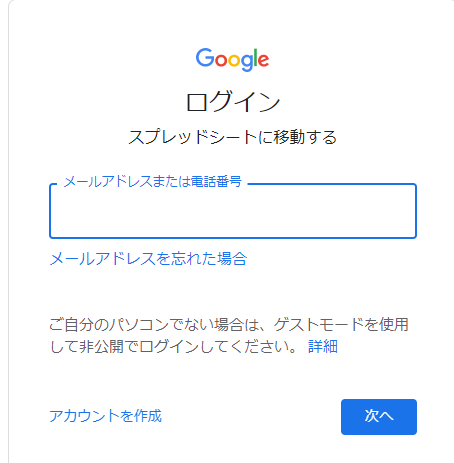This screenshot has height=463, width=454.
Task: Click the red letter e in the logo
Action: pos(263,61)
